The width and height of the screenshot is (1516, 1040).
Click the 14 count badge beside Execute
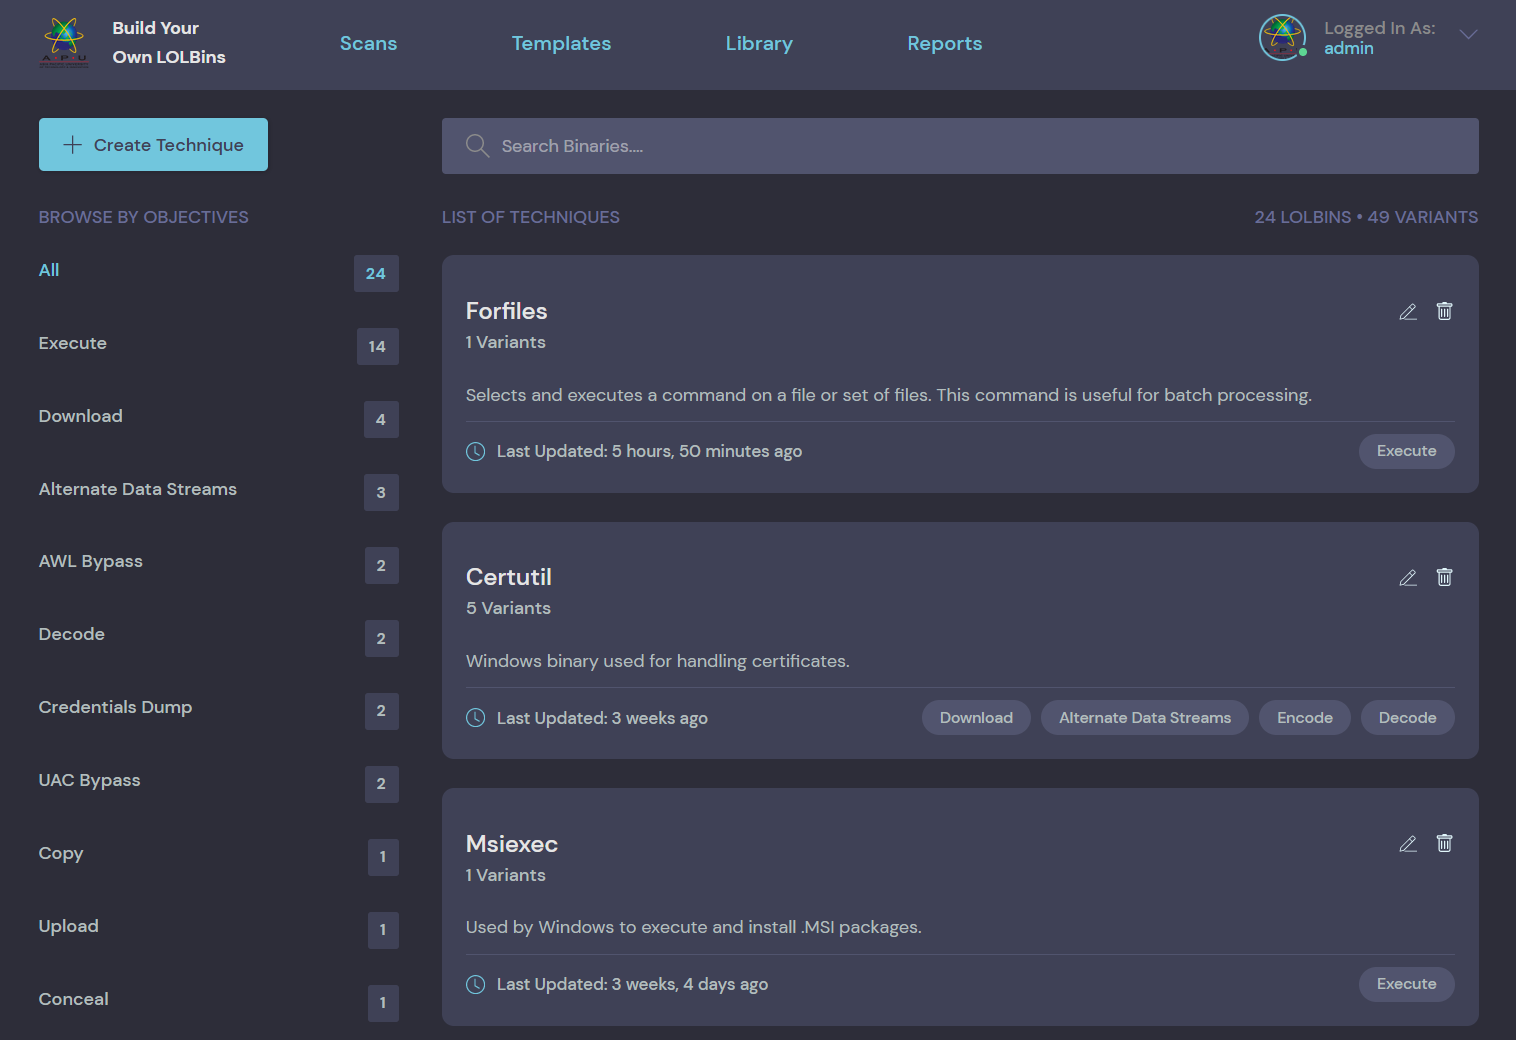click(377, 346)
